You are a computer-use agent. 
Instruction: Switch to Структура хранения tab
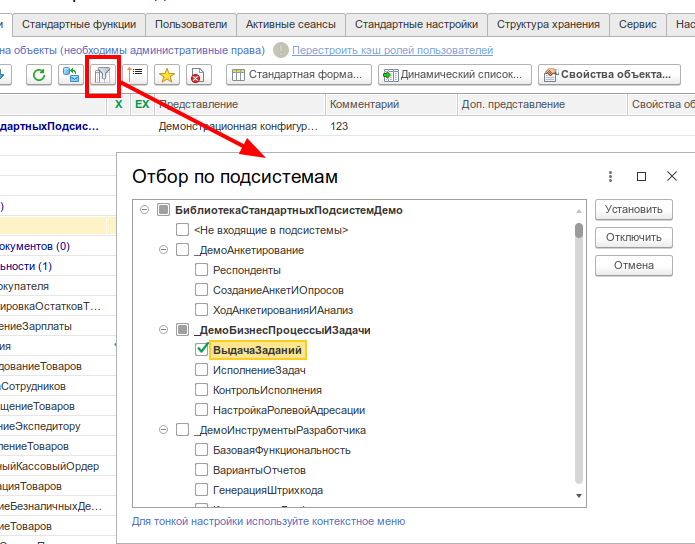pyautogui.click(x=548, y=24)
